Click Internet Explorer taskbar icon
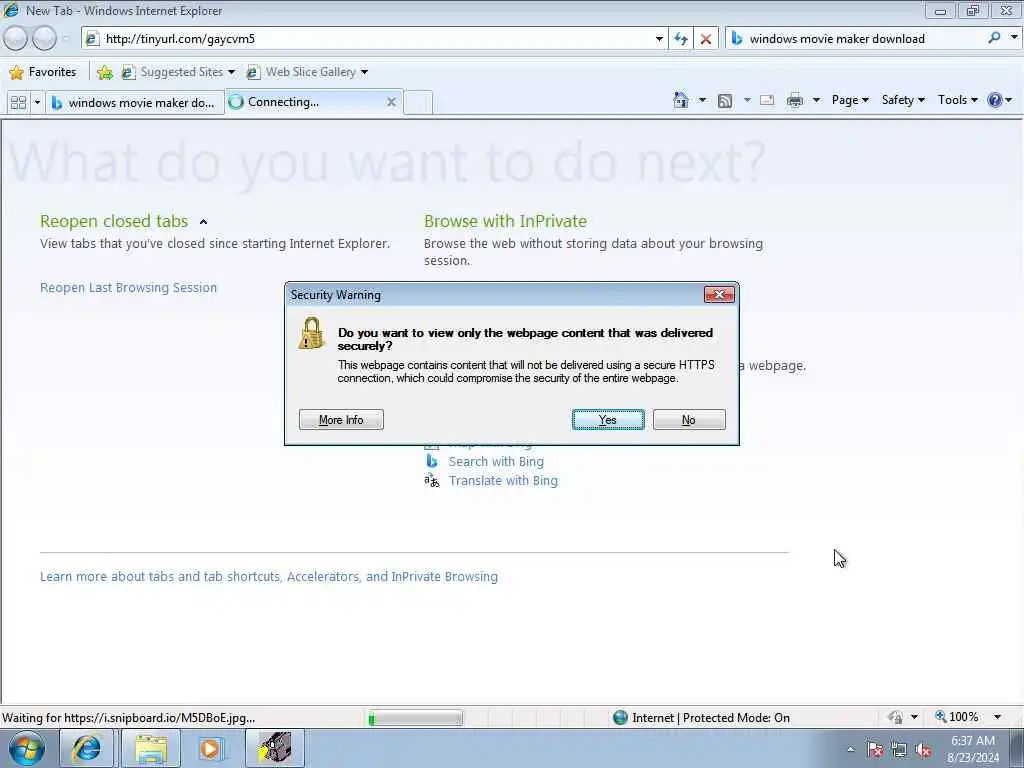This screenshot has height=768, width=1024. (86, 748)
